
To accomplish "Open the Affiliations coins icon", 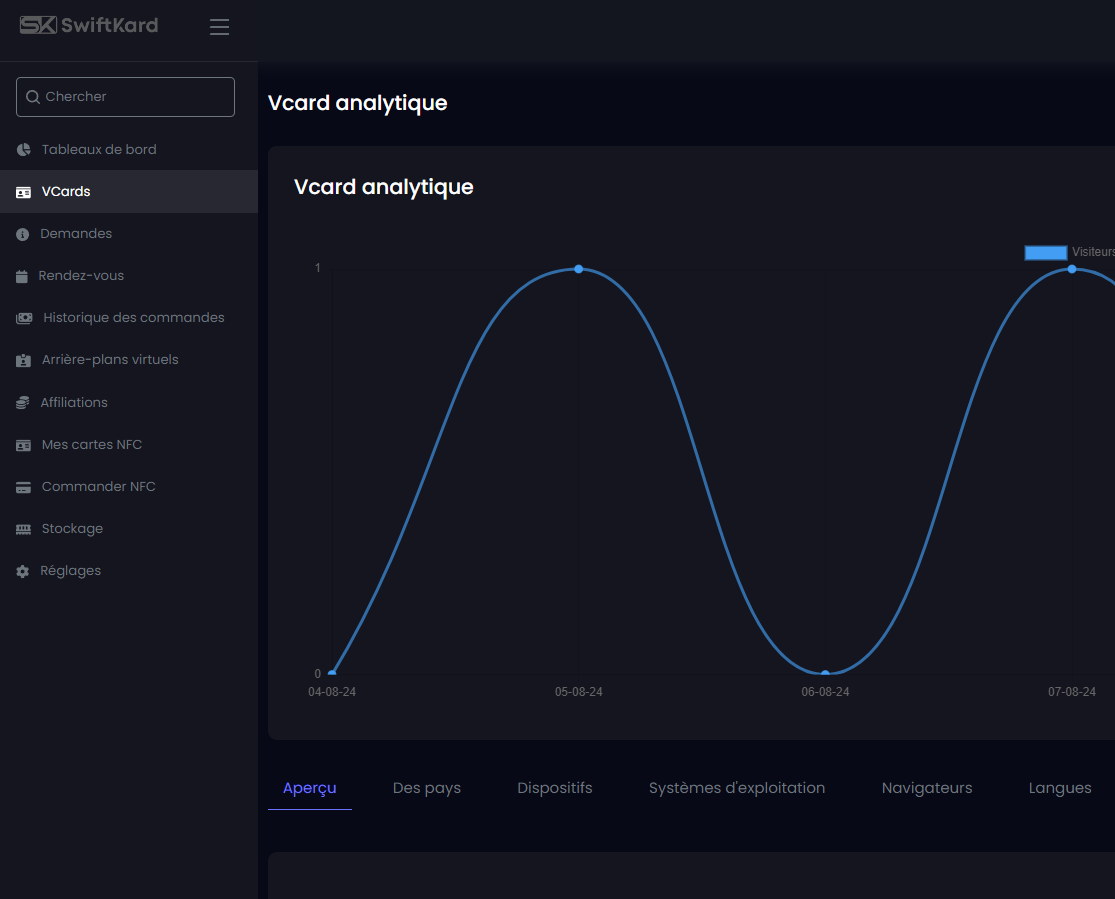I will click(x=23, y=403).
